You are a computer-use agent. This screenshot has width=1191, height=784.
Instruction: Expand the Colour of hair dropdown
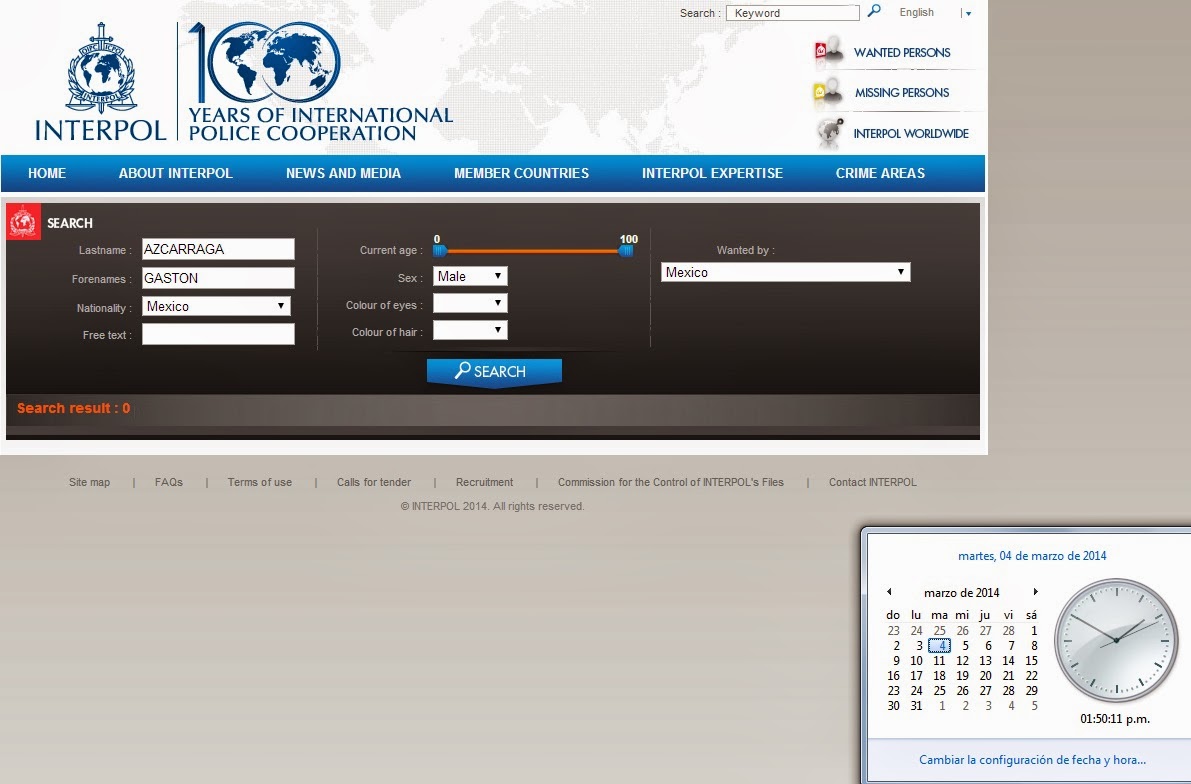point(470,330)
